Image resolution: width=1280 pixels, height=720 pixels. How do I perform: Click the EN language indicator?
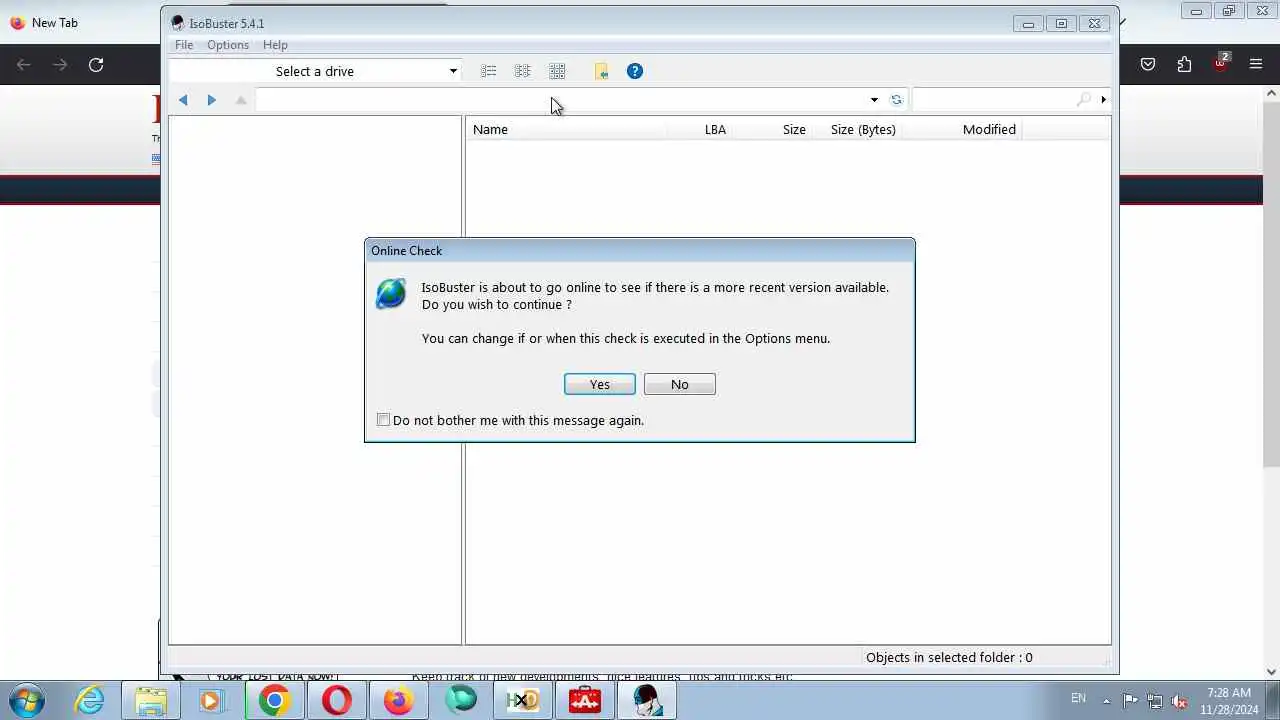[1078, 698]
